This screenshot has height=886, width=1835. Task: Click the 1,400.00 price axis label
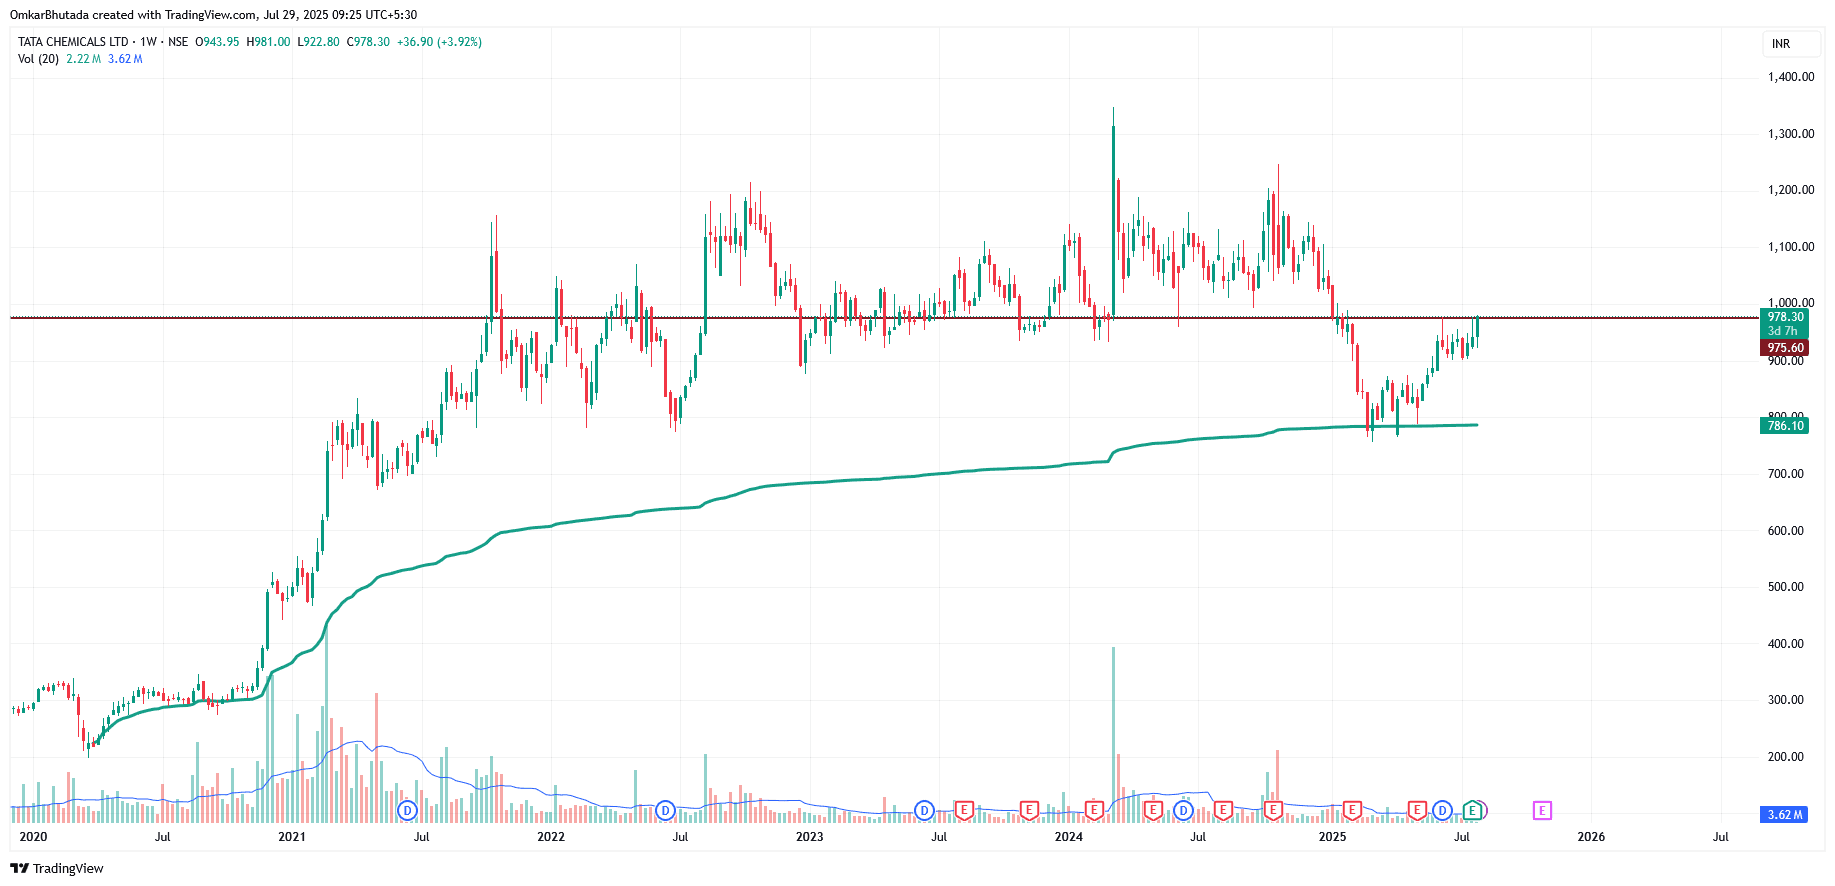(1791, 77)
